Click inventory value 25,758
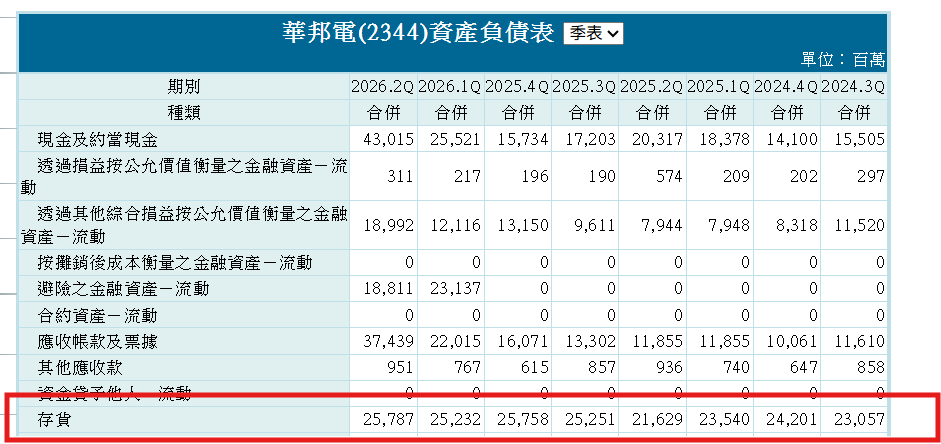 coord(523,419)
